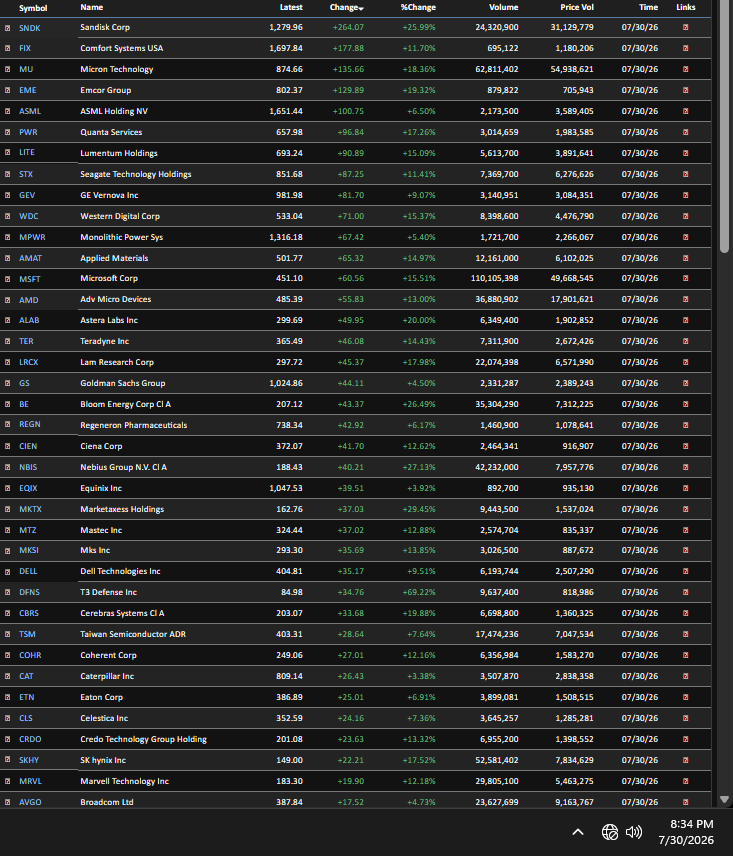Open the Links icon in T3 Defense row
The image size is (733, 856).
(x=686, y=592)
